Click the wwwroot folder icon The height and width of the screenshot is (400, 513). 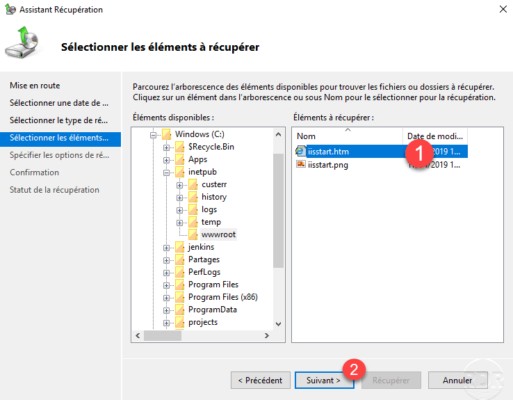(193, 235)
